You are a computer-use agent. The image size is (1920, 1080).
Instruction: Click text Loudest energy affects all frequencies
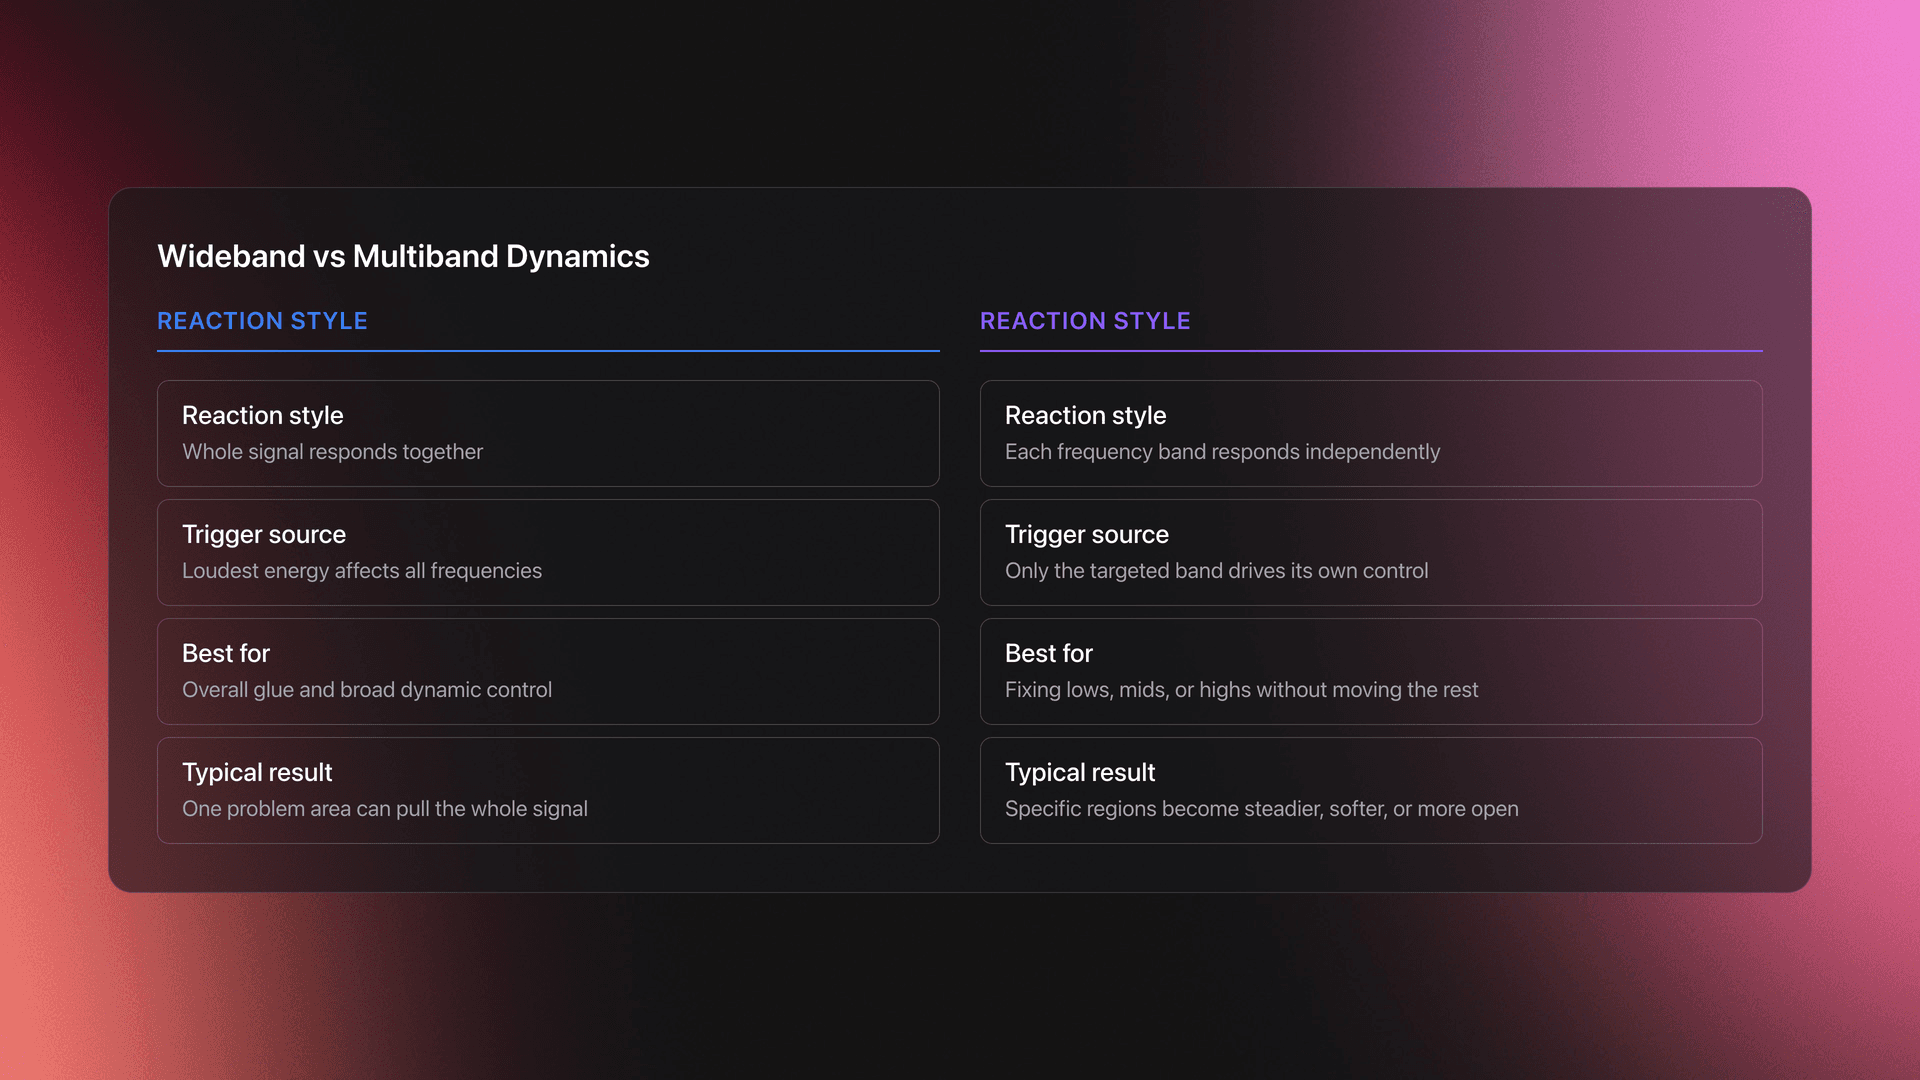click(362, 571)
